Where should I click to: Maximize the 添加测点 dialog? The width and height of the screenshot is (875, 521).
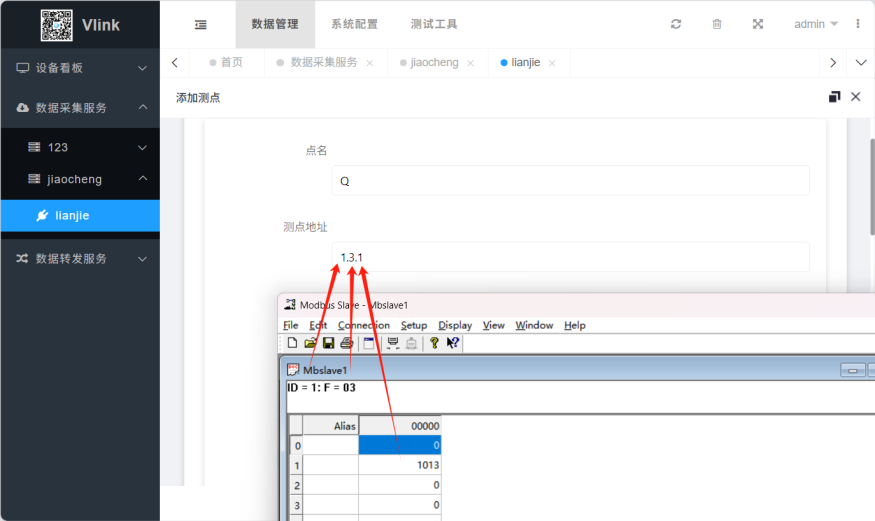point(834,97)
